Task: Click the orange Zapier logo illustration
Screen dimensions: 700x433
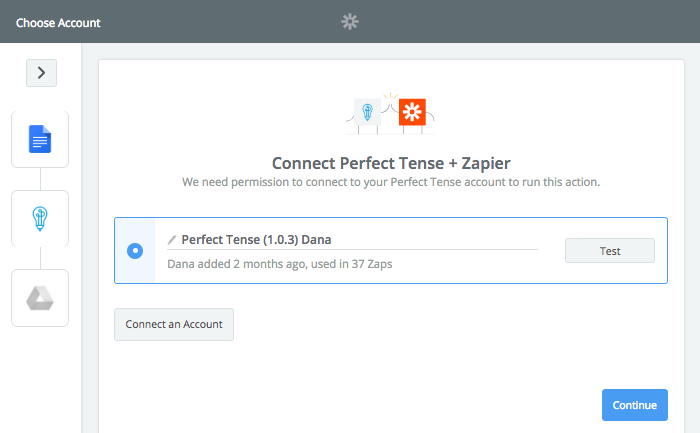Action: 412,112
